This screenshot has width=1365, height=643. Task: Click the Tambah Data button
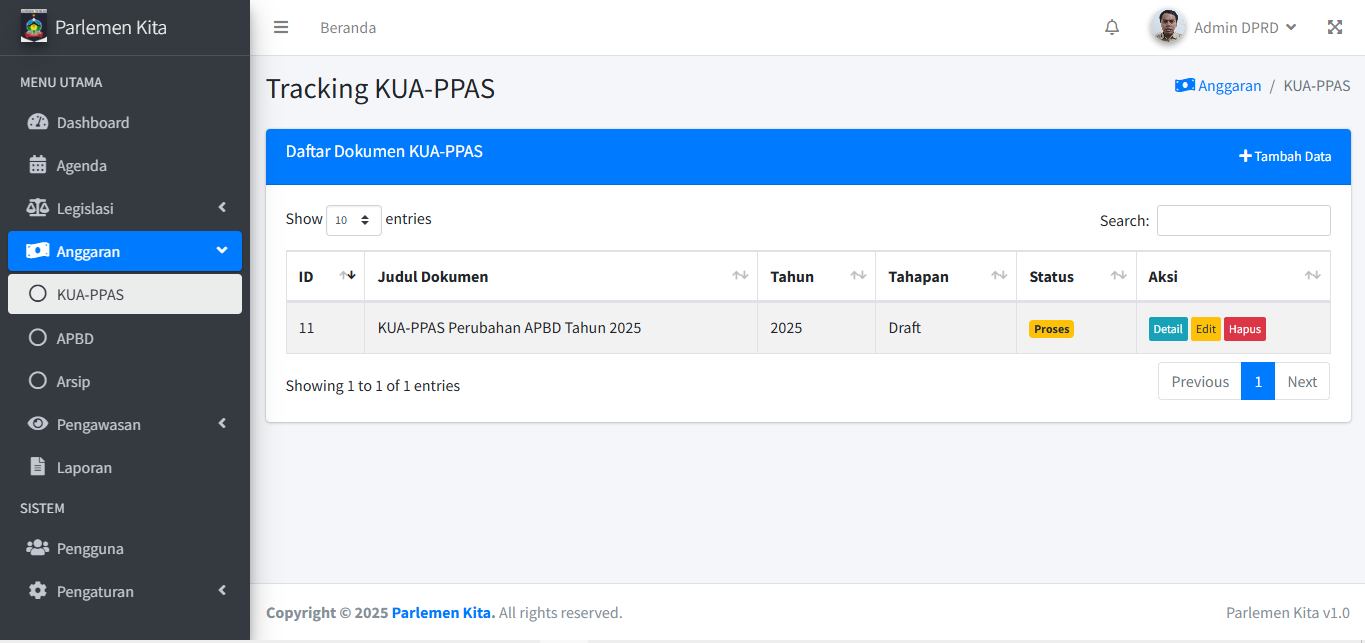pyautogui.click(x=1285, y=156)
